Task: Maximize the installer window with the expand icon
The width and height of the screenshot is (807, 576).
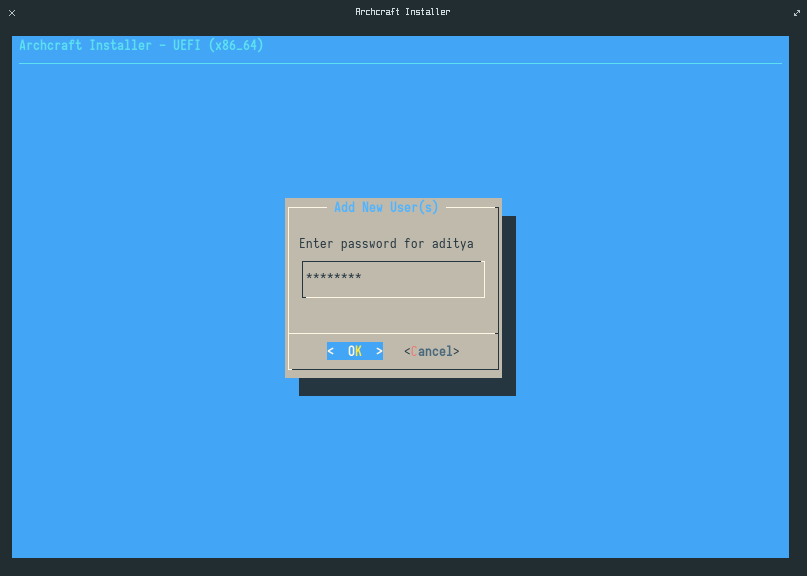Action: point(797,13)
